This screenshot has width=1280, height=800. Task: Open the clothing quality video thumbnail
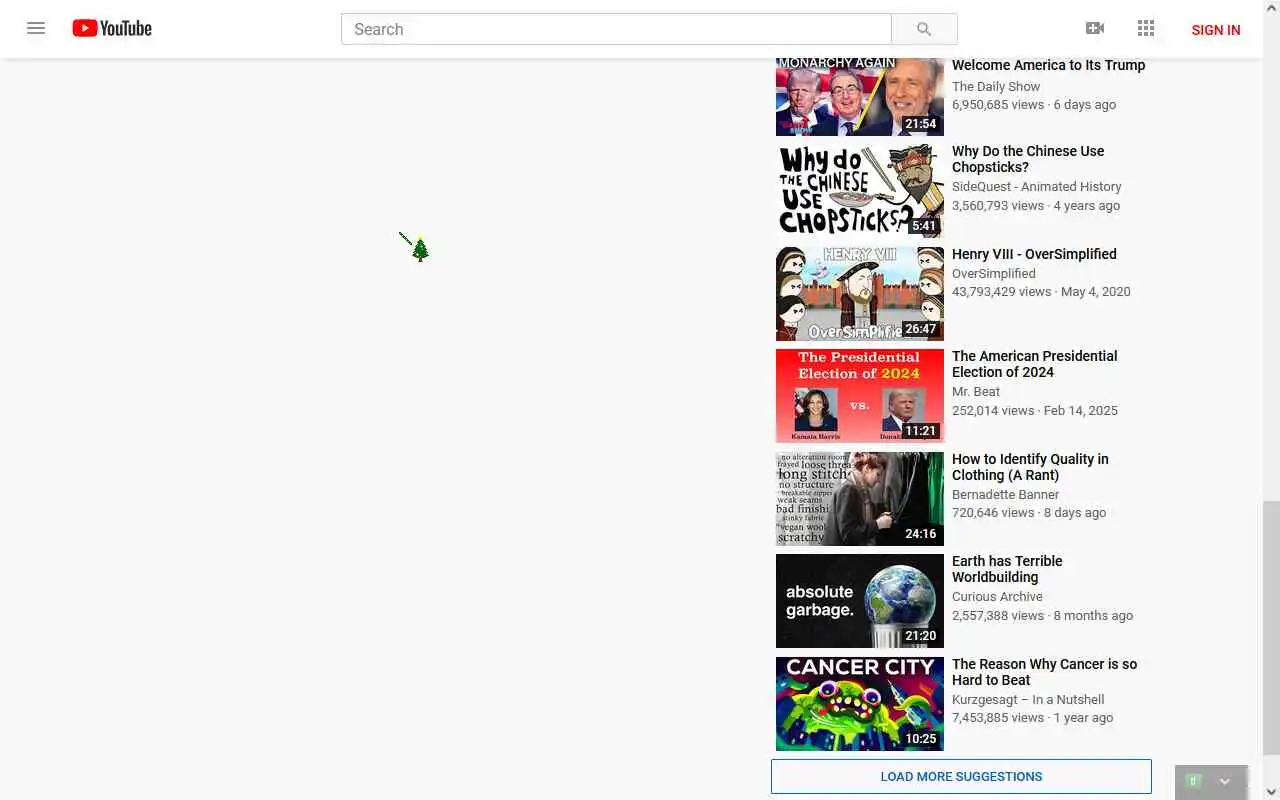tap(860, 499)
